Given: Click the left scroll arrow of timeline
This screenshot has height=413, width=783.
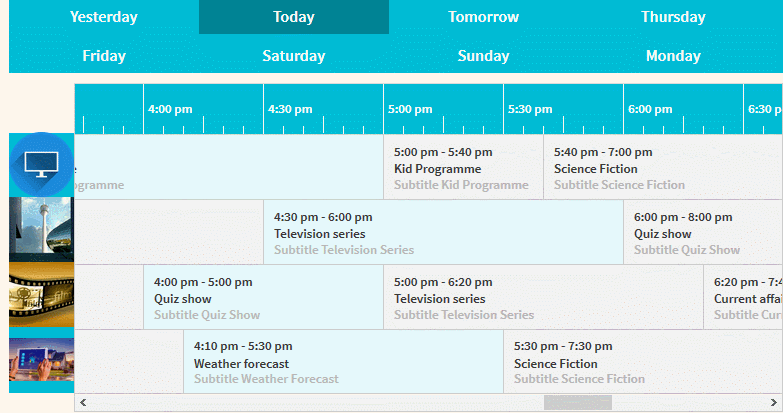Looking at the screenshot, I should 83,403.
